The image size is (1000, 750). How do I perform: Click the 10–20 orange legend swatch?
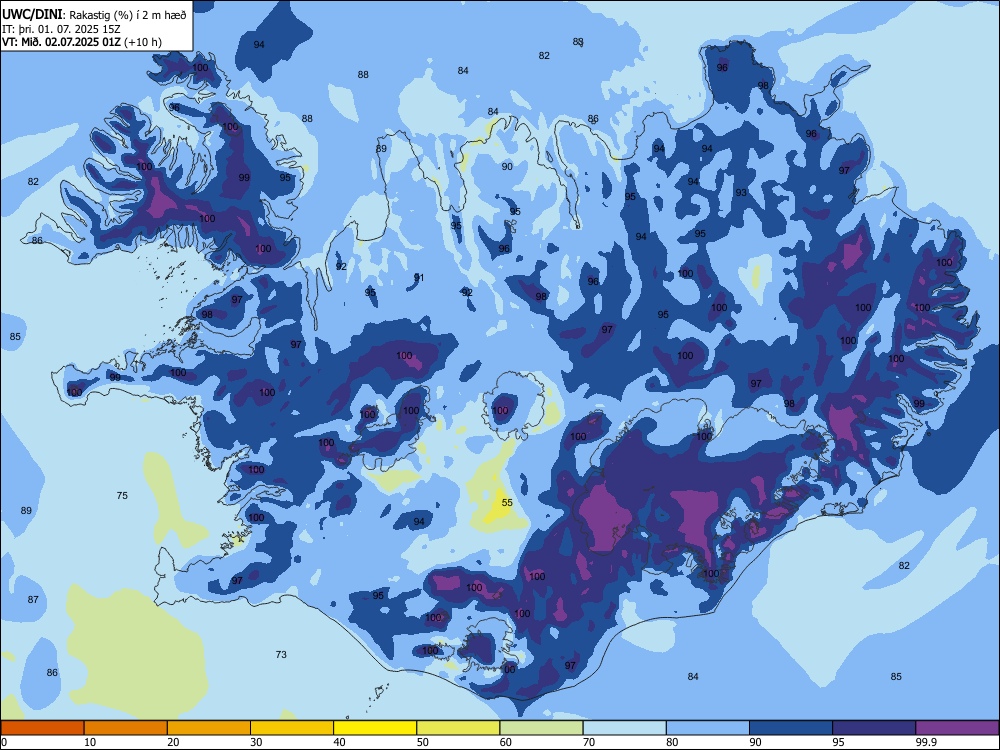click(126, 728)
